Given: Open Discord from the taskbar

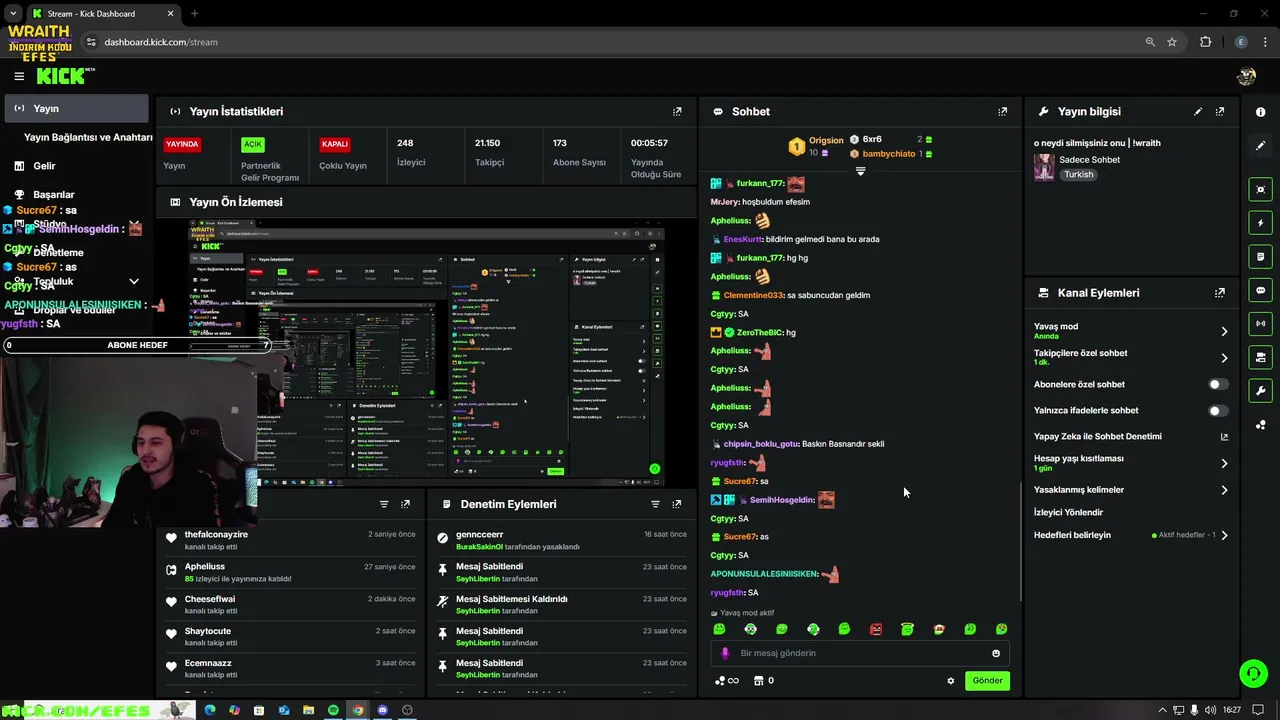Looking at the screenshot, I should tap(382, 710).
